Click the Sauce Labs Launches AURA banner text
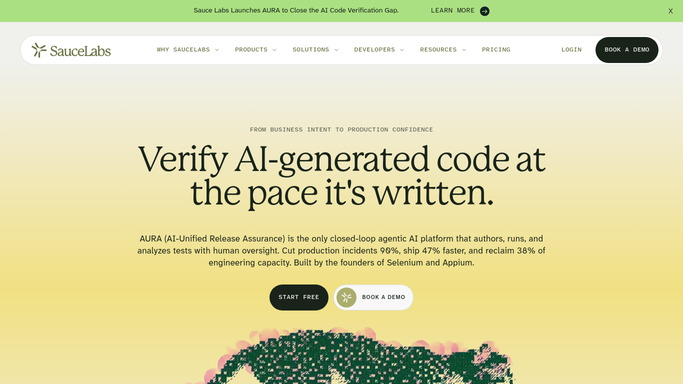 click(x=296, y=10)
